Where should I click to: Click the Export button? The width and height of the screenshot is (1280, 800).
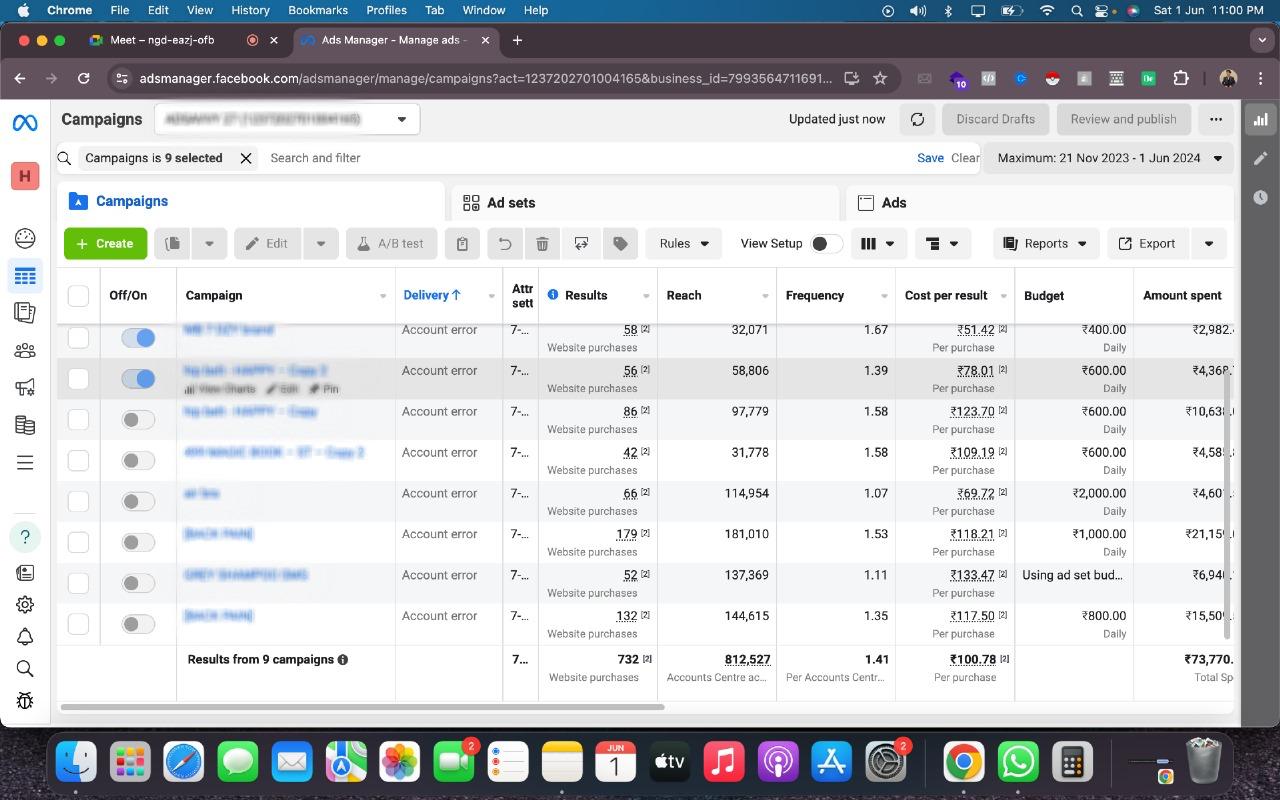1147,243
